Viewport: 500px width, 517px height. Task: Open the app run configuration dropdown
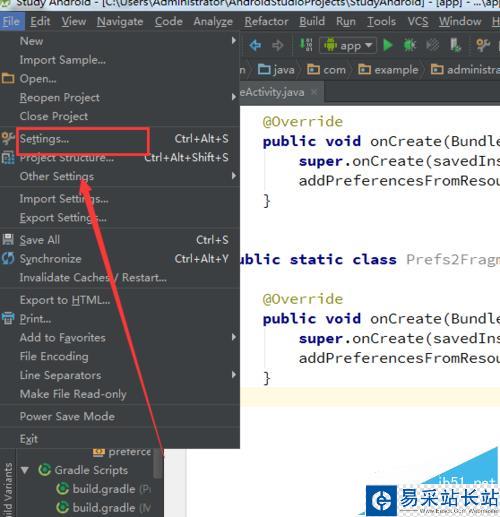348,45
